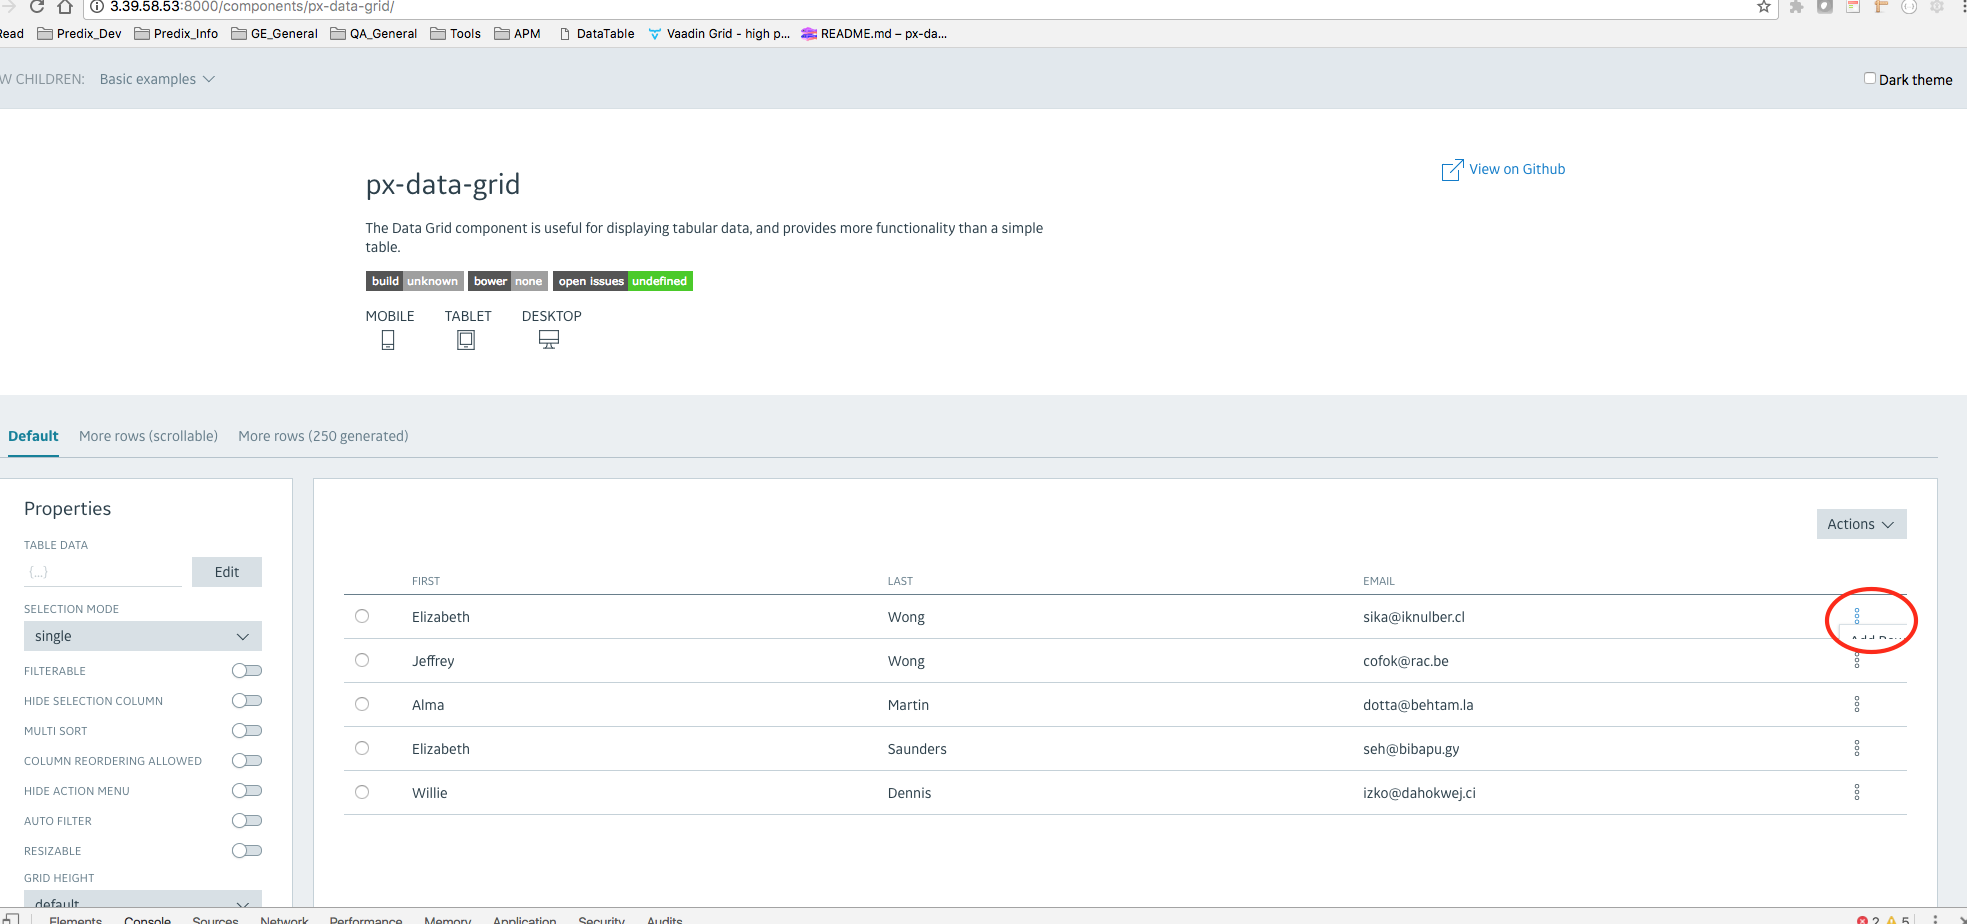Viewport: 1967px width, 924px height.
Task: Click the Table Data input field
Action: (103, 572)
